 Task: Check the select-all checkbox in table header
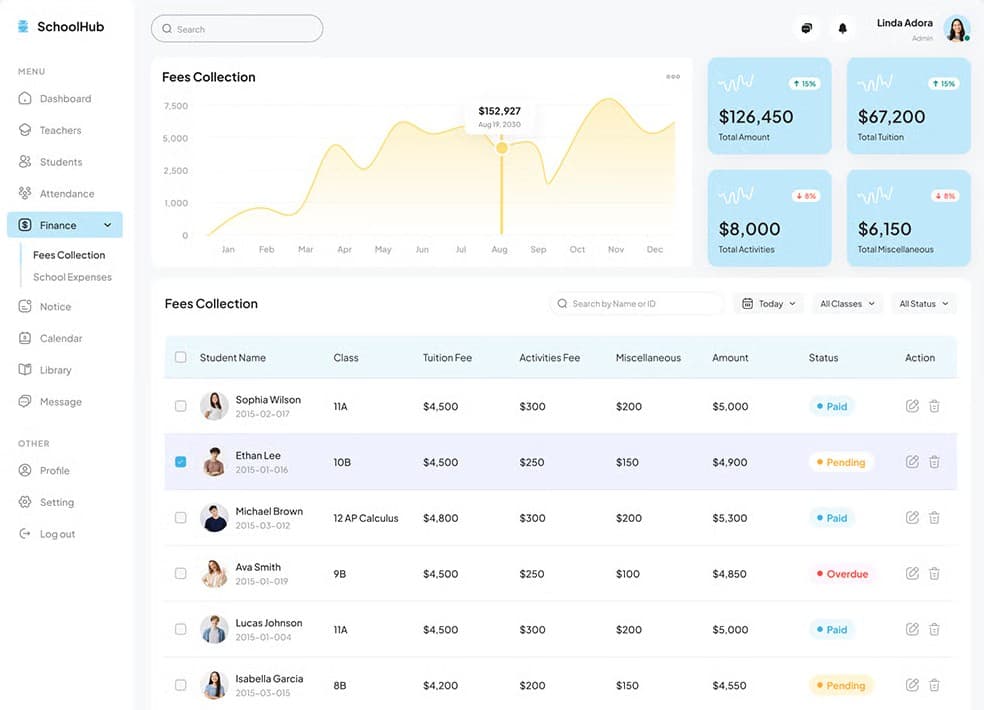pyautogui.click(x=180, y=357)
